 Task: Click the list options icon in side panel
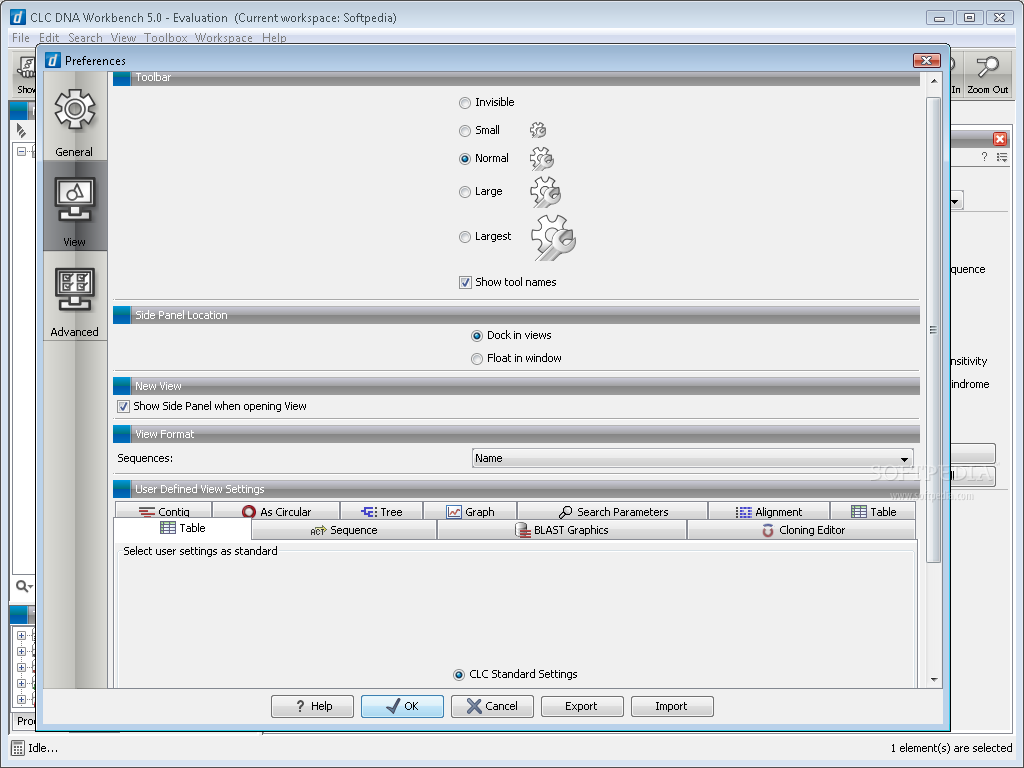pos(1002,157)
